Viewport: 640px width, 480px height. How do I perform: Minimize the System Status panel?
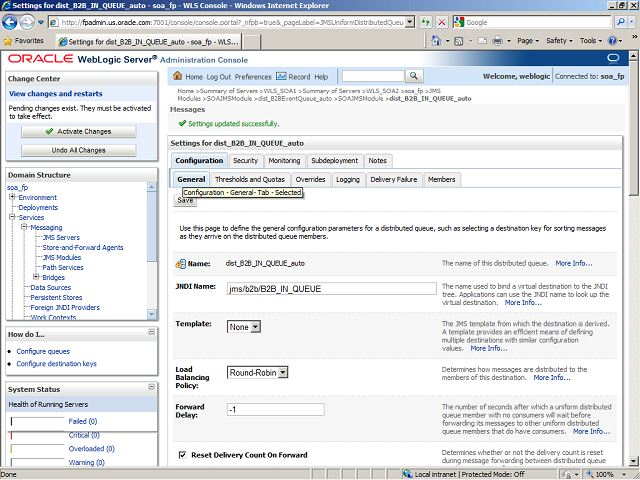tap(151, 388)
